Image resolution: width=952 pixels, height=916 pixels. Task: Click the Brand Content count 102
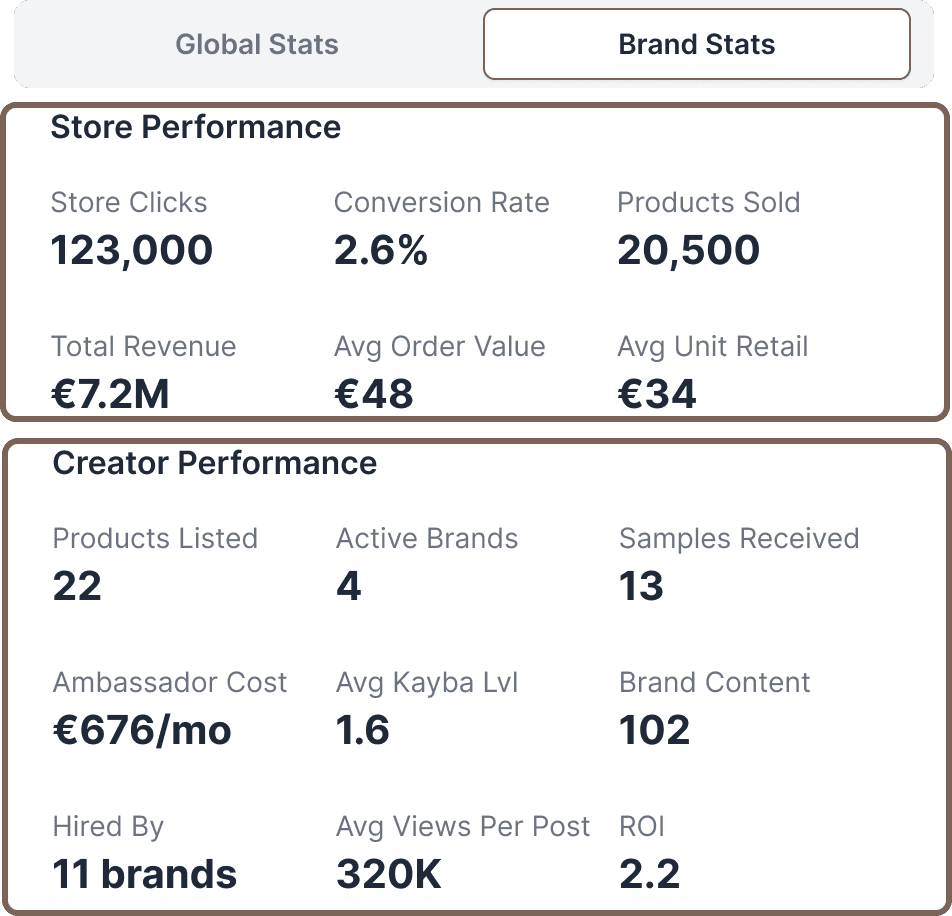(x=654, y=730)
